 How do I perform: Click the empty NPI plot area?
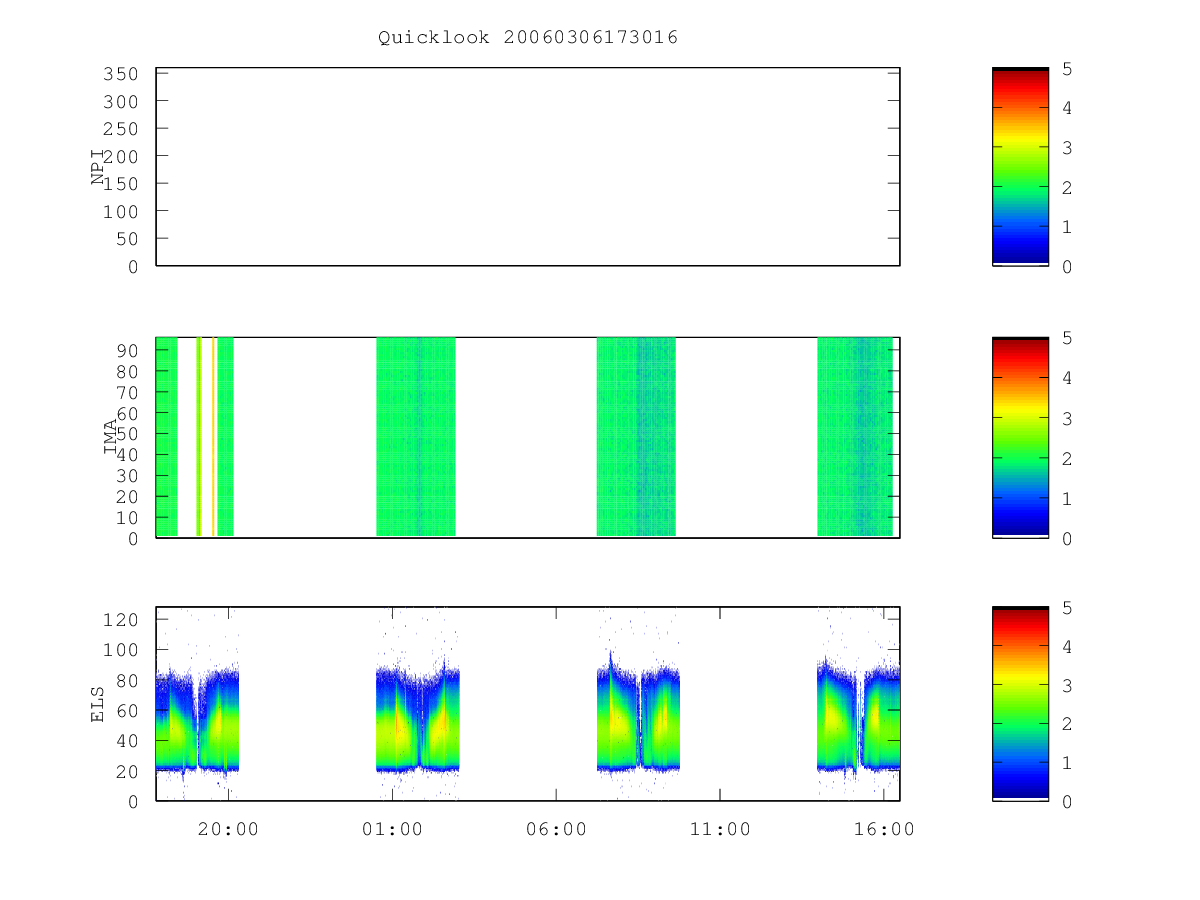pyautogui.click(x=528, y=167)
